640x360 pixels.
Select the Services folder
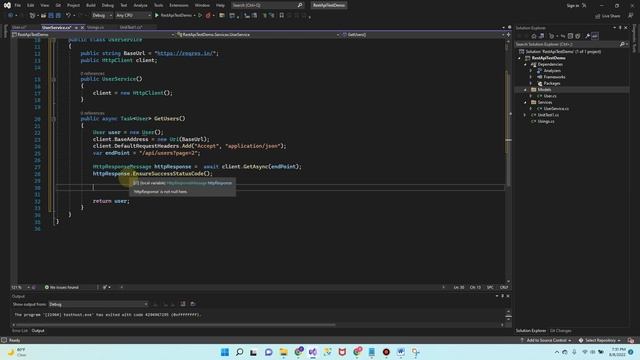[544, 102]
